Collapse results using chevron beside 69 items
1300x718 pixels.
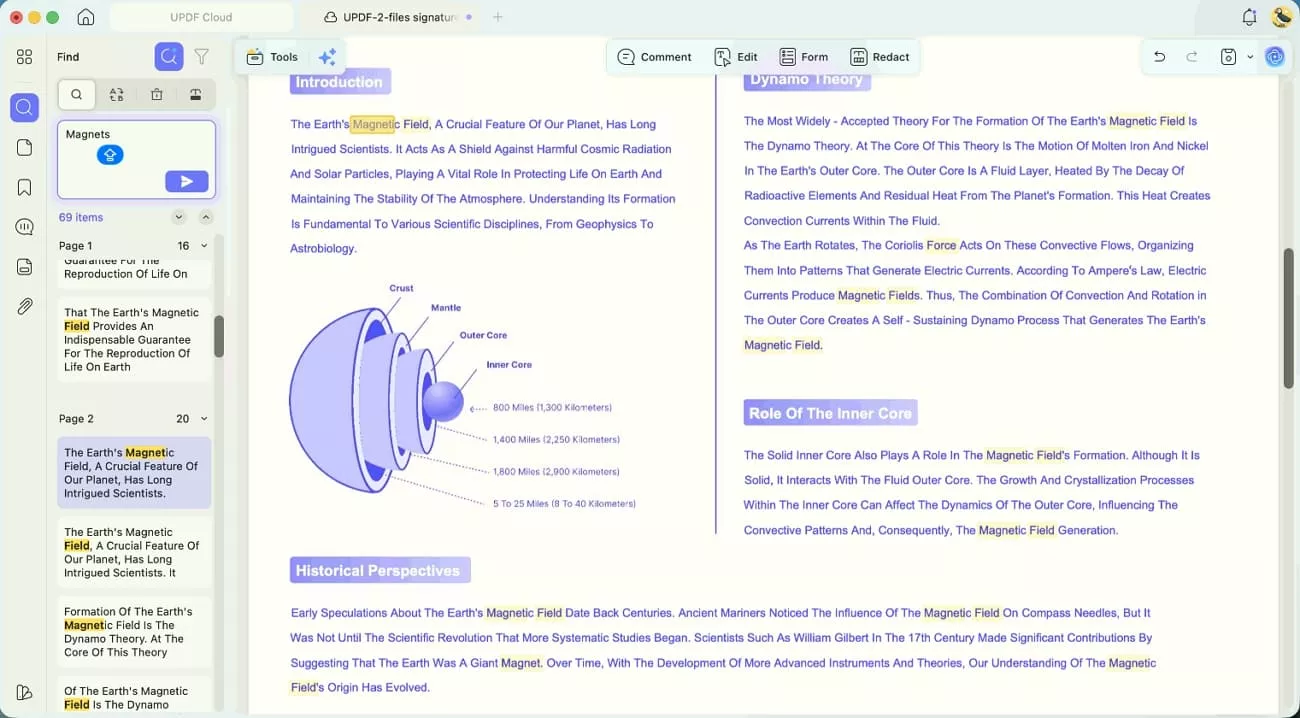click(x=180, y=217)
